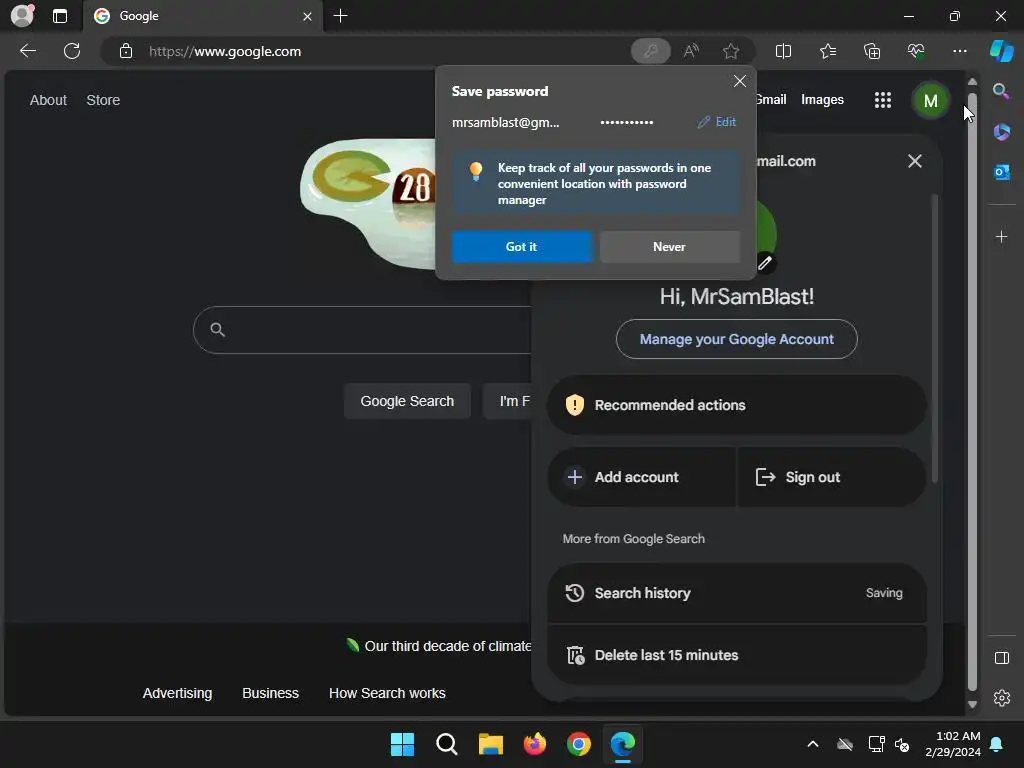1024x768 pixels.
Task: Click Delete last 15 minutes
Action: pos(736,655)
